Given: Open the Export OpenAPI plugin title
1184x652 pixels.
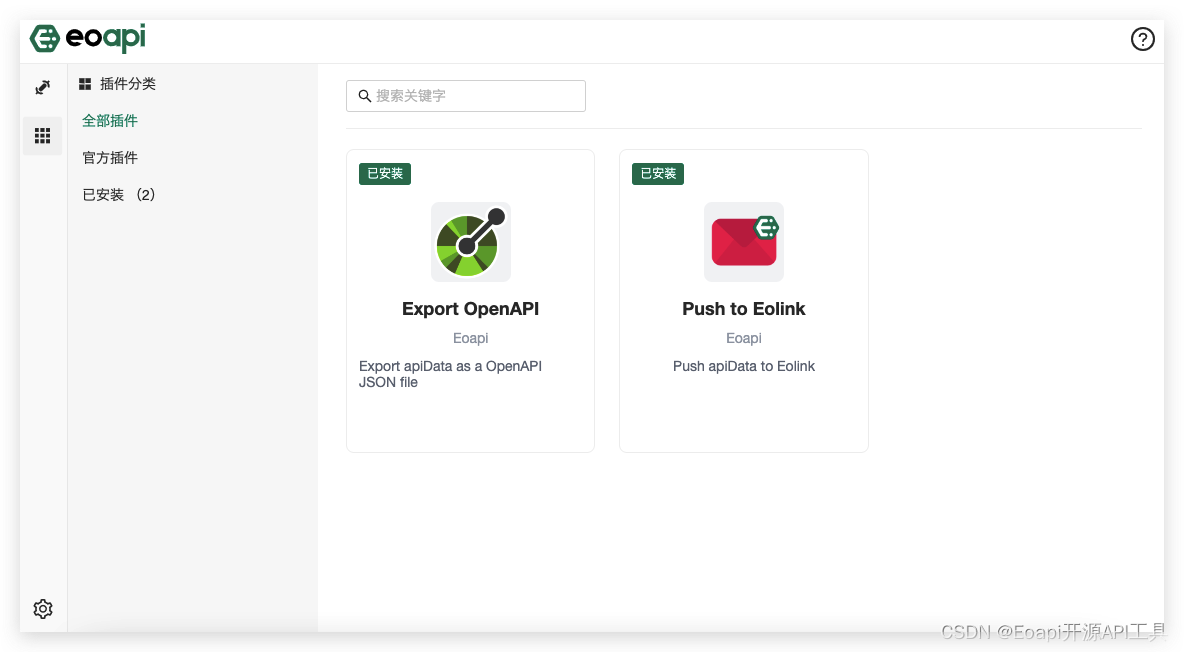Looking at the screenshot, I should point(470,309).
